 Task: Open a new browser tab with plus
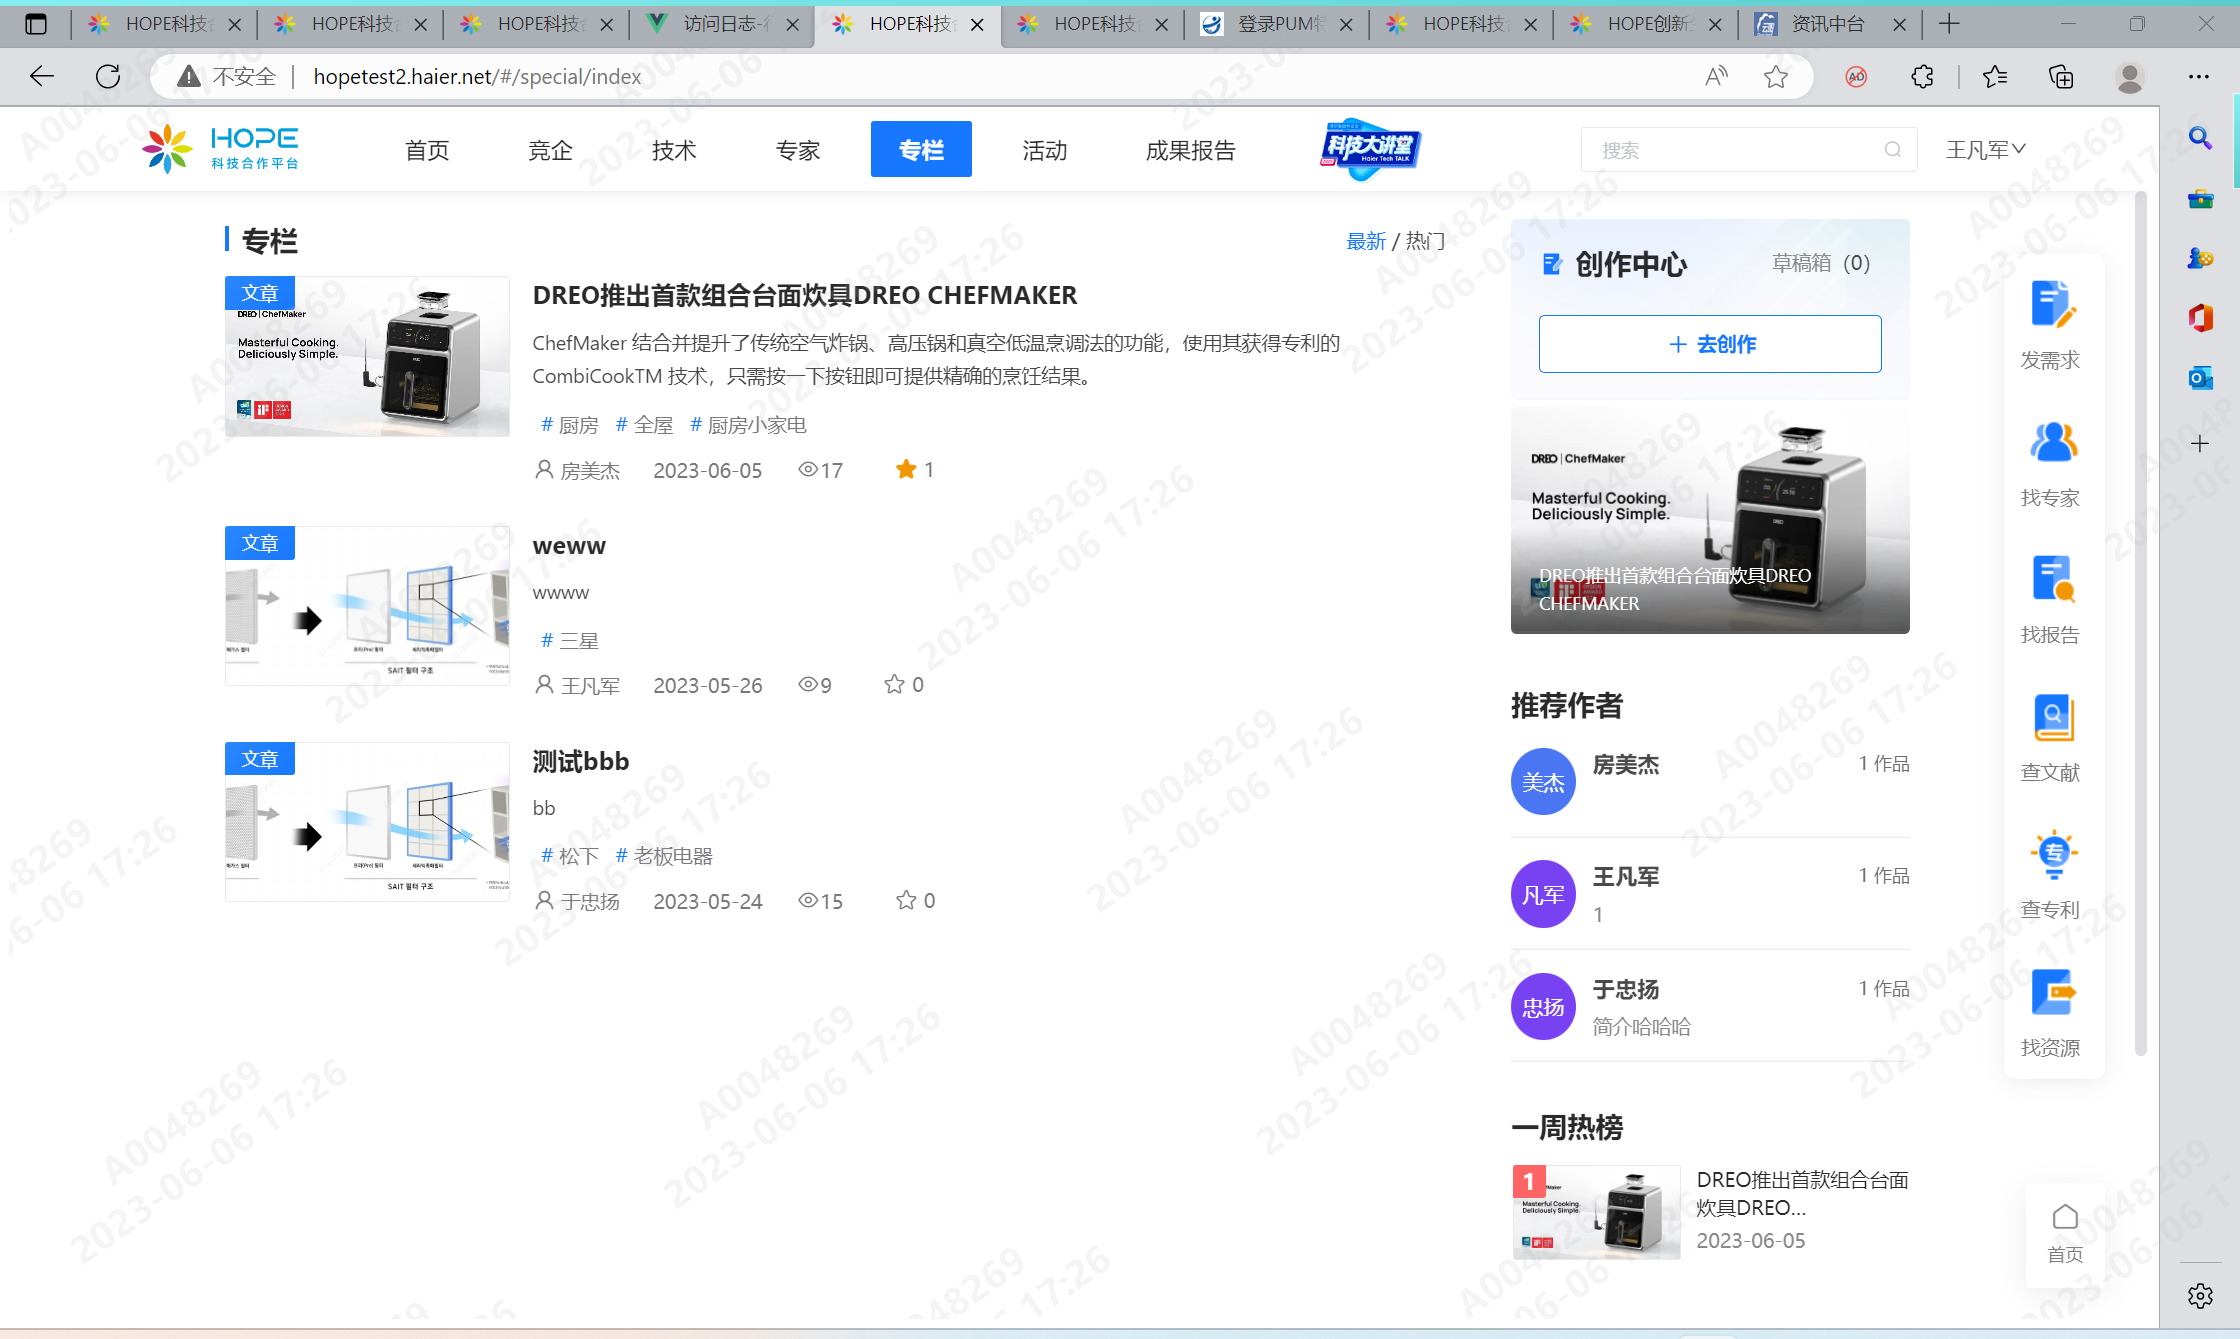(x=1949, y=24)
